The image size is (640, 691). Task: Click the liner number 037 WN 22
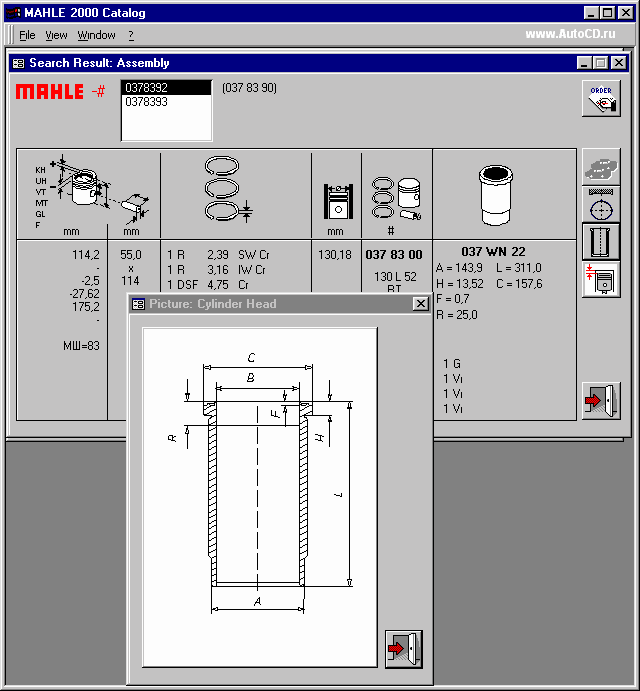tap(493, 252)
